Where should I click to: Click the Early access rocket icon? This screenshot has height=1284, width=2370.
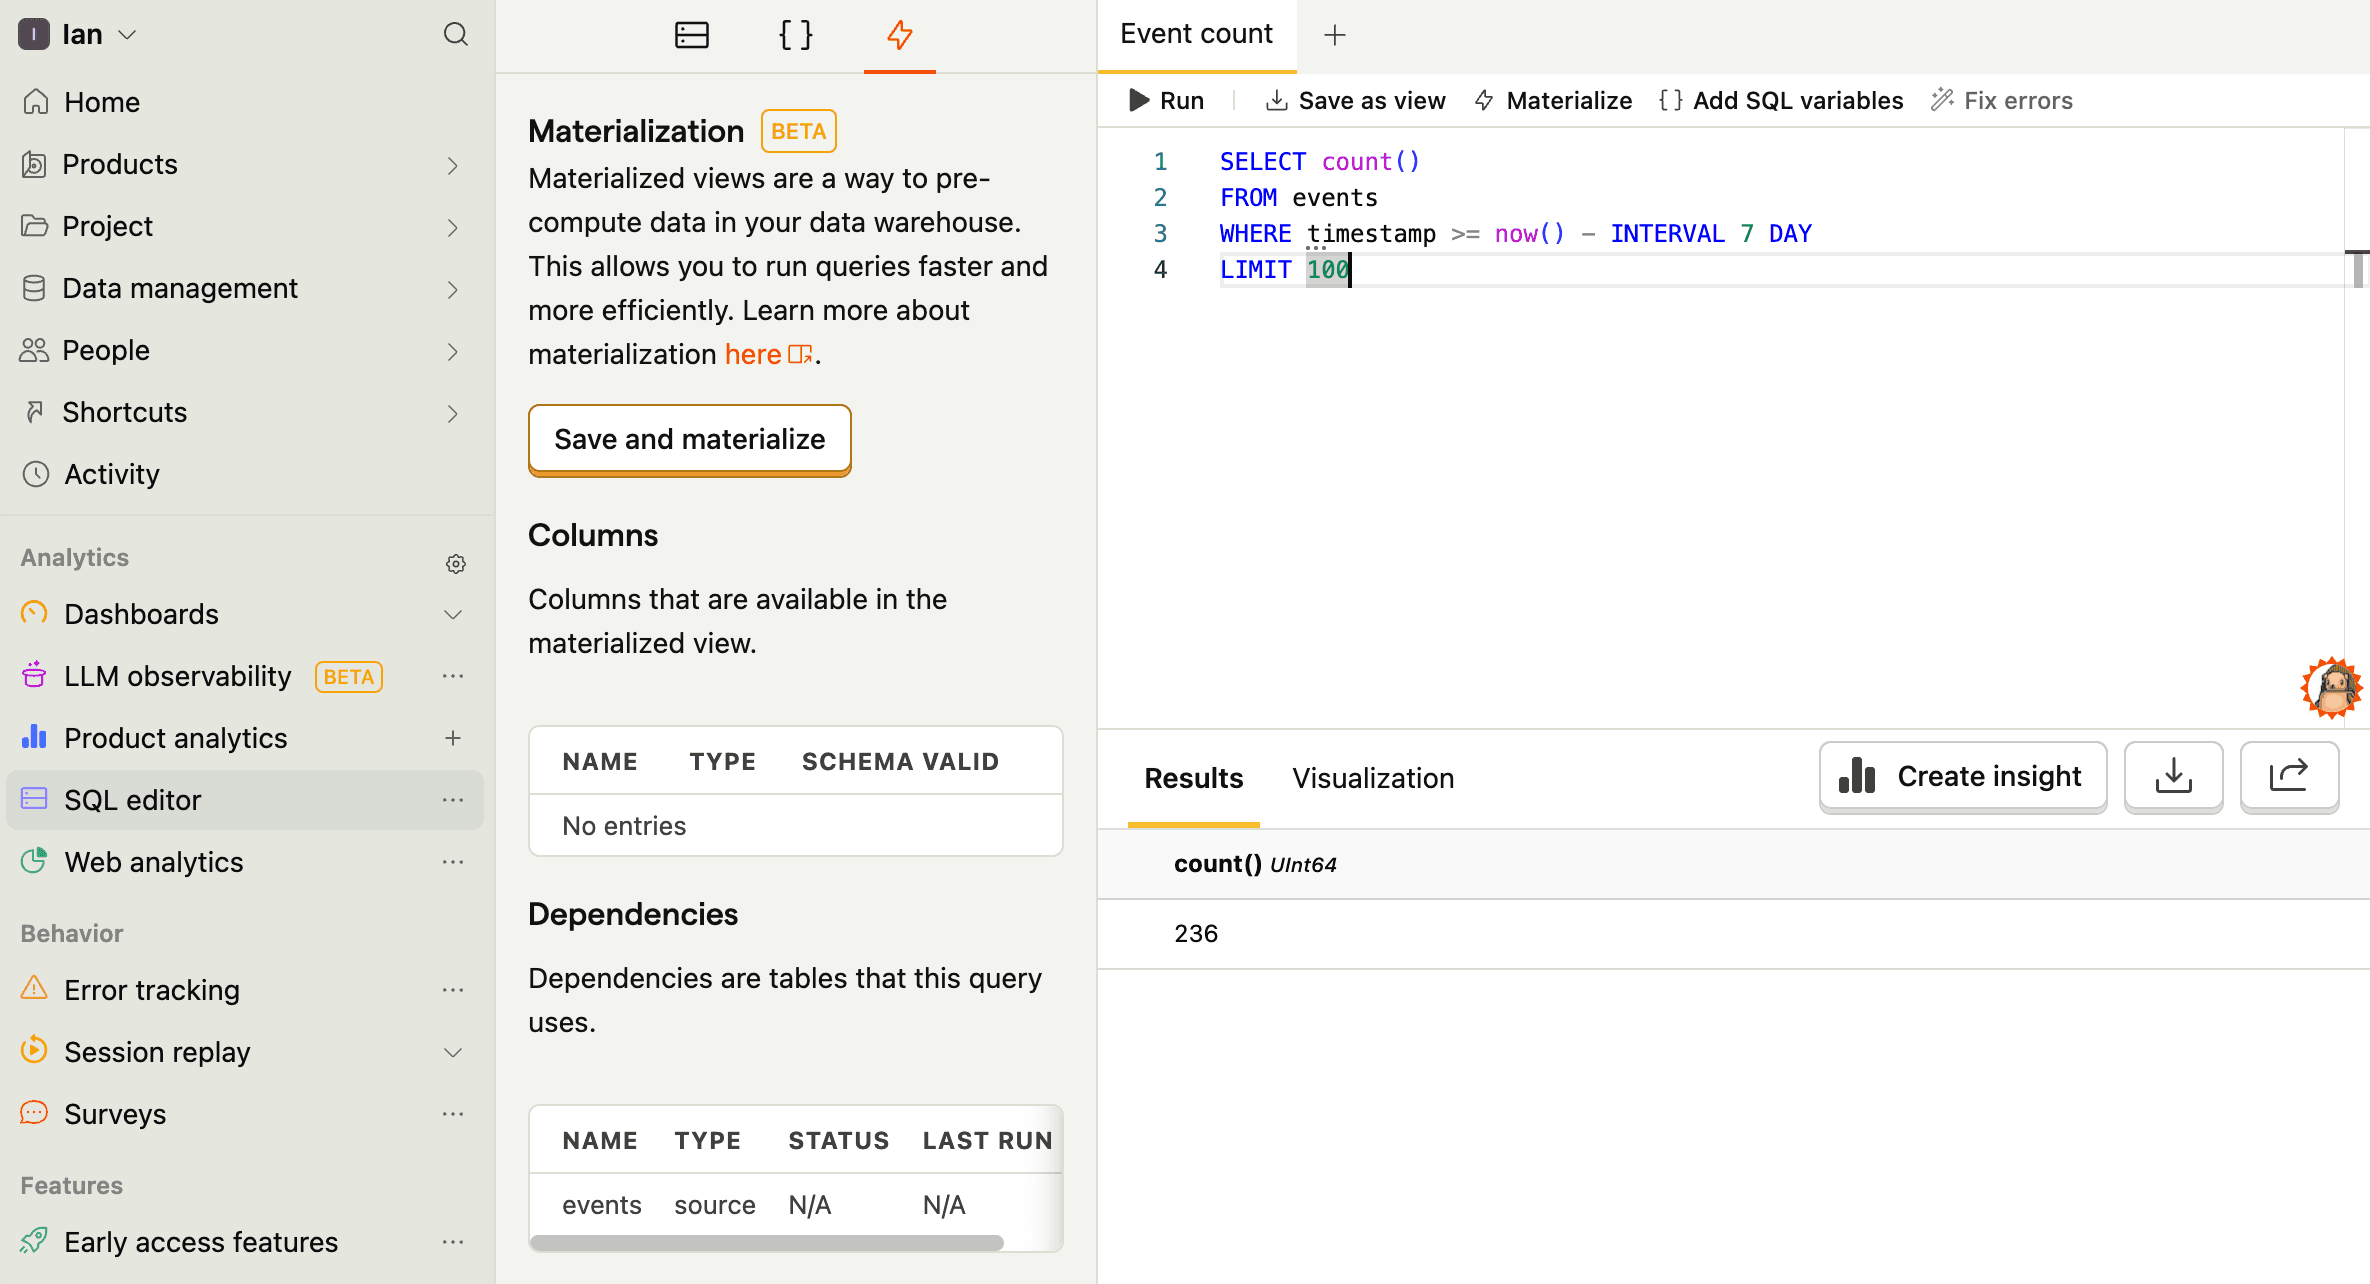click(34, 1240)
